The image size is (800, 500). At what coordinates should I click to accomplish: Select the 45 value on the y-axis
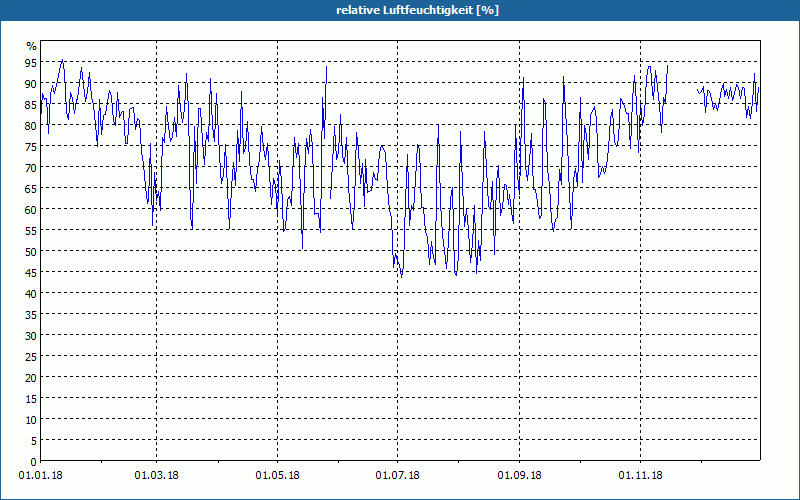pyautogui.click(x=32, y=272)
